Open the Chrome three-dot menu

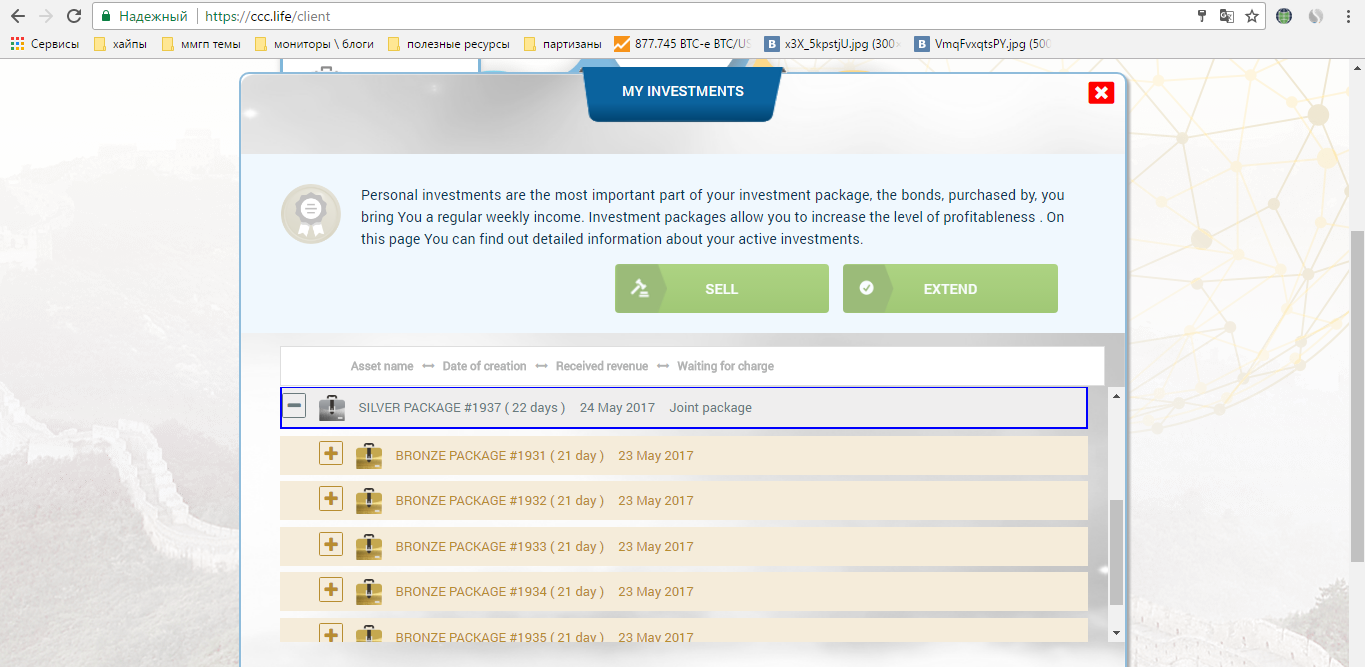(1346, 16)
